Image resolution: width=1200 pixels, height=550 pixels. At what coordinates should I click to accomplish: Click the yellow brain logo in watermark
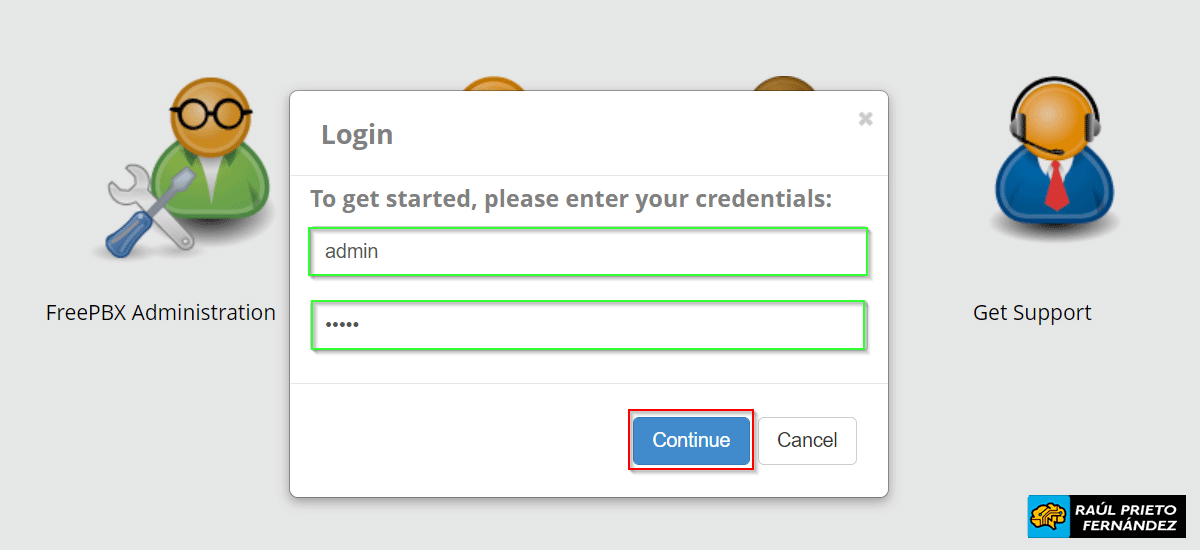coord(1049,517)
